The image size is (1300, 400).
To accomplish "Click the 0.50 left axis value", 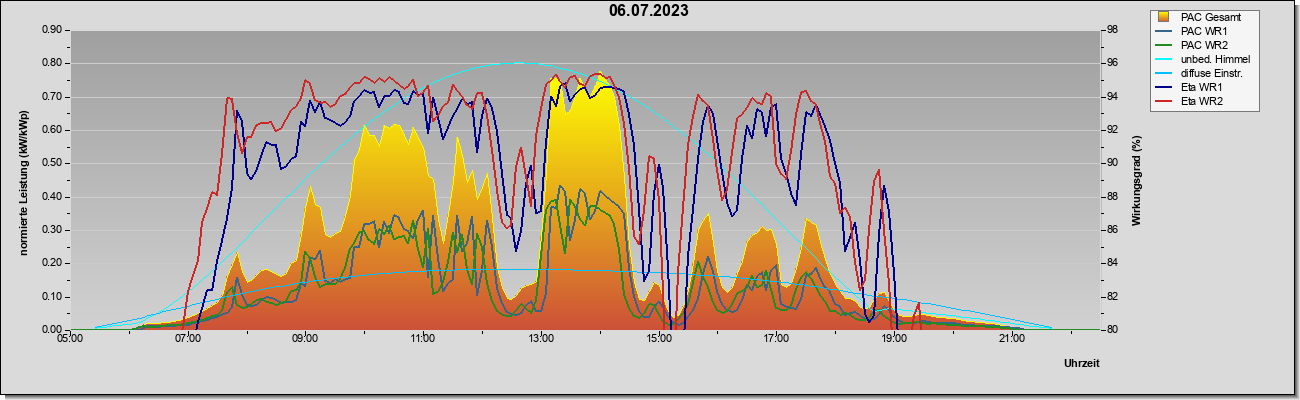I will pos(51,163).
